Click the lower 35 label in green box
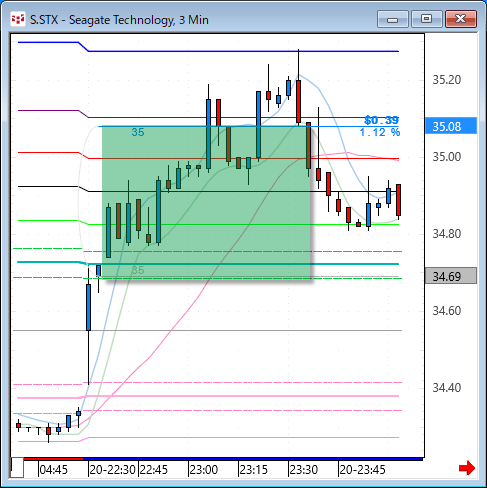The width and height of the screenshot is (487, 488). pos(138,270)
